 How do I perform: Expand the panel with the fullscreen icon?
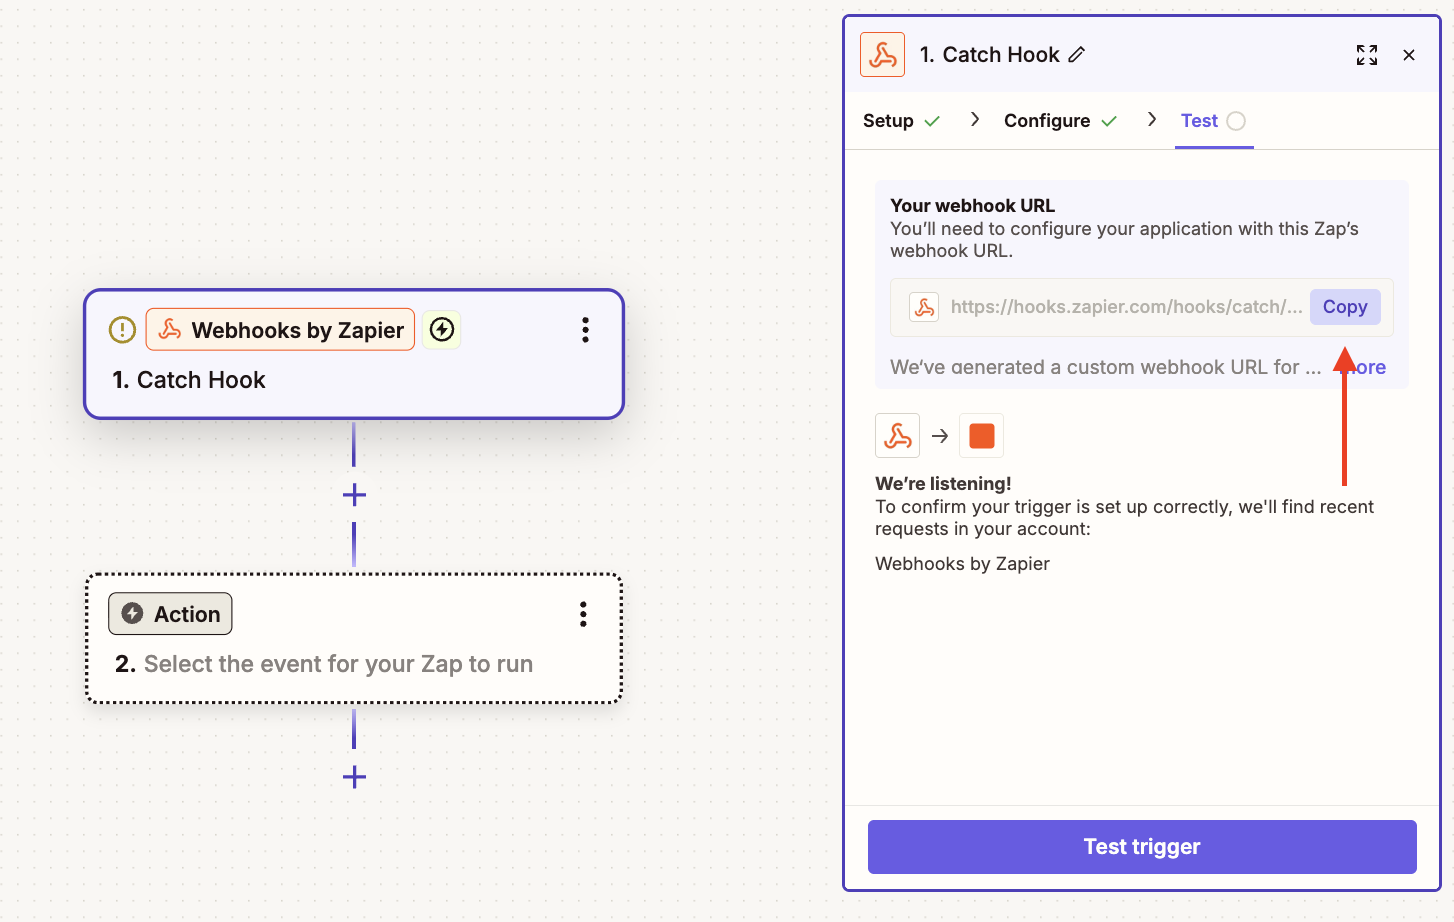pyautogui.click(x=1367, y=55)
